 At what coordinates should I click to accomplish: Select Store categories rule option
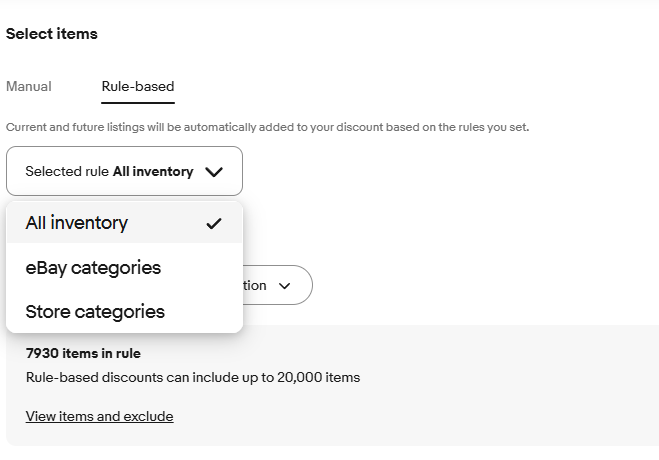[95, 312]
